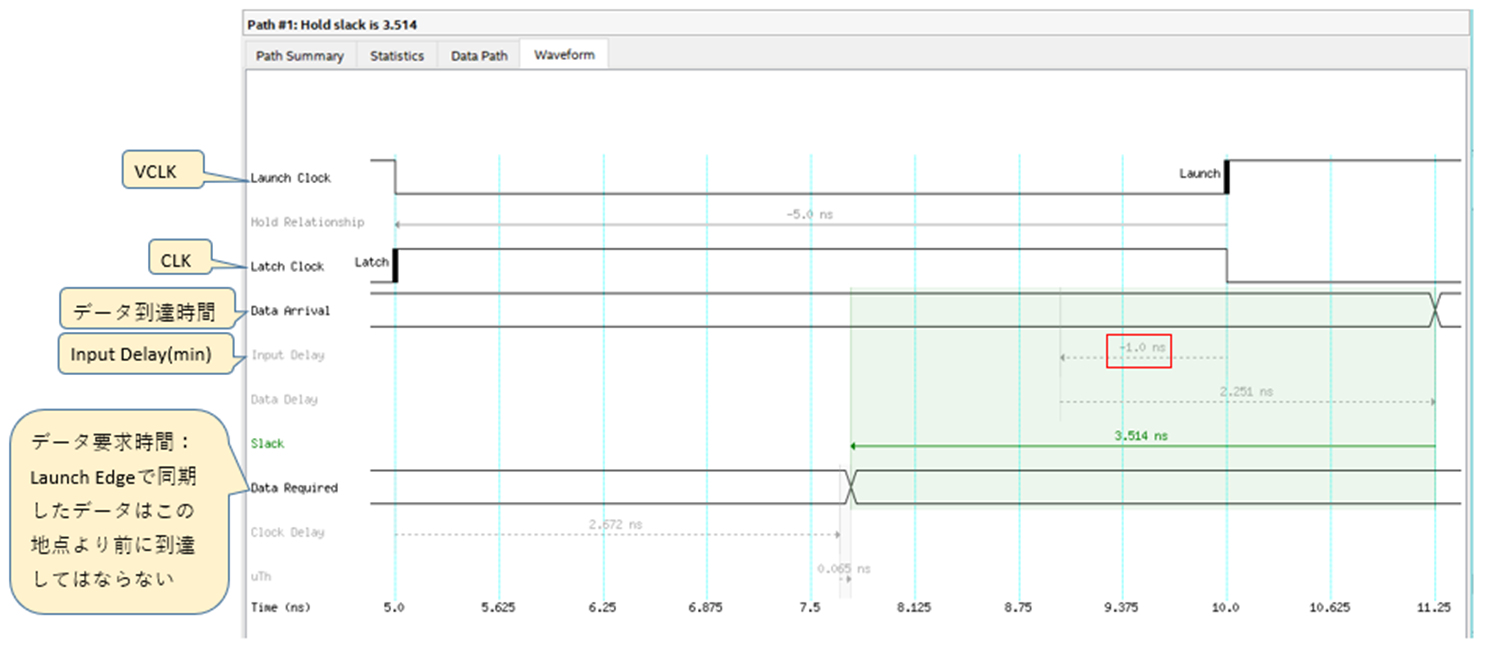Click the Waveform tab
This screenshot has height=657, width=1486.
(564, 55)
